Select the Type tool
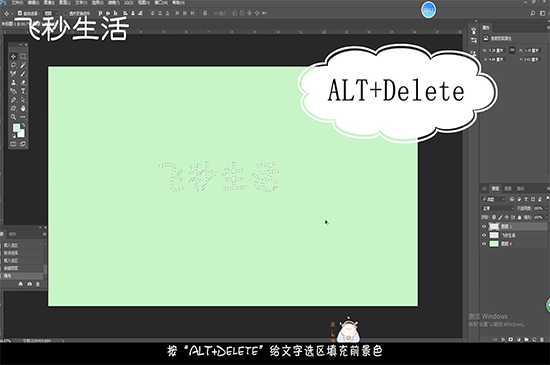The height and width of the screenshot is (365, 550). coord(23,91)
